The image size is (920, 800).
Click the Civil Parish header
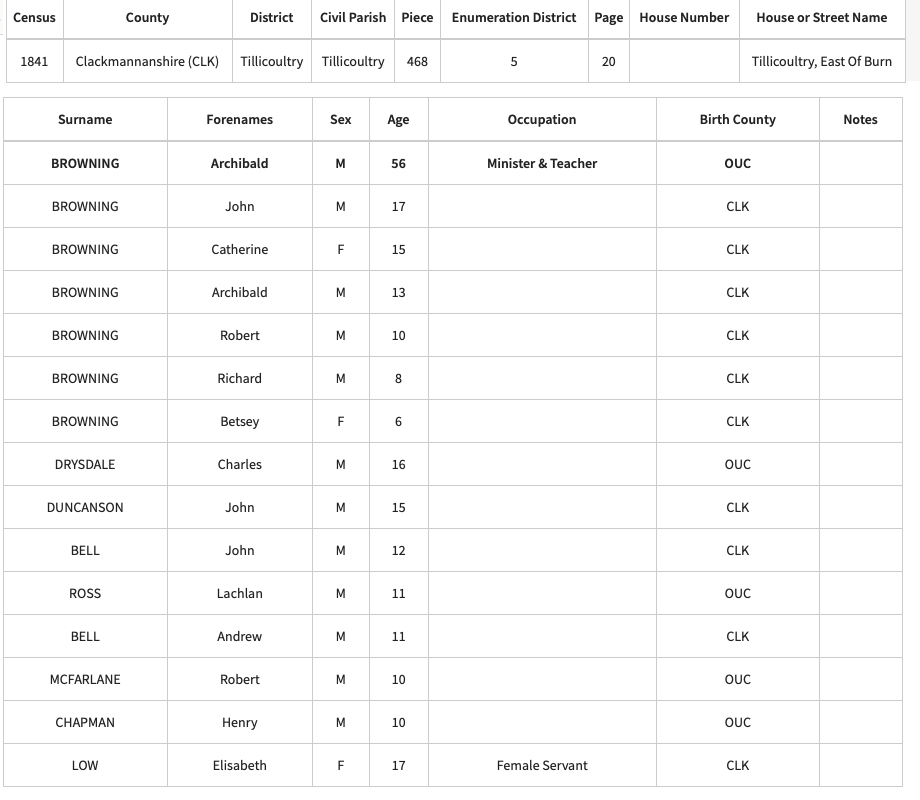pyautogui.click(x=353, y=17)
